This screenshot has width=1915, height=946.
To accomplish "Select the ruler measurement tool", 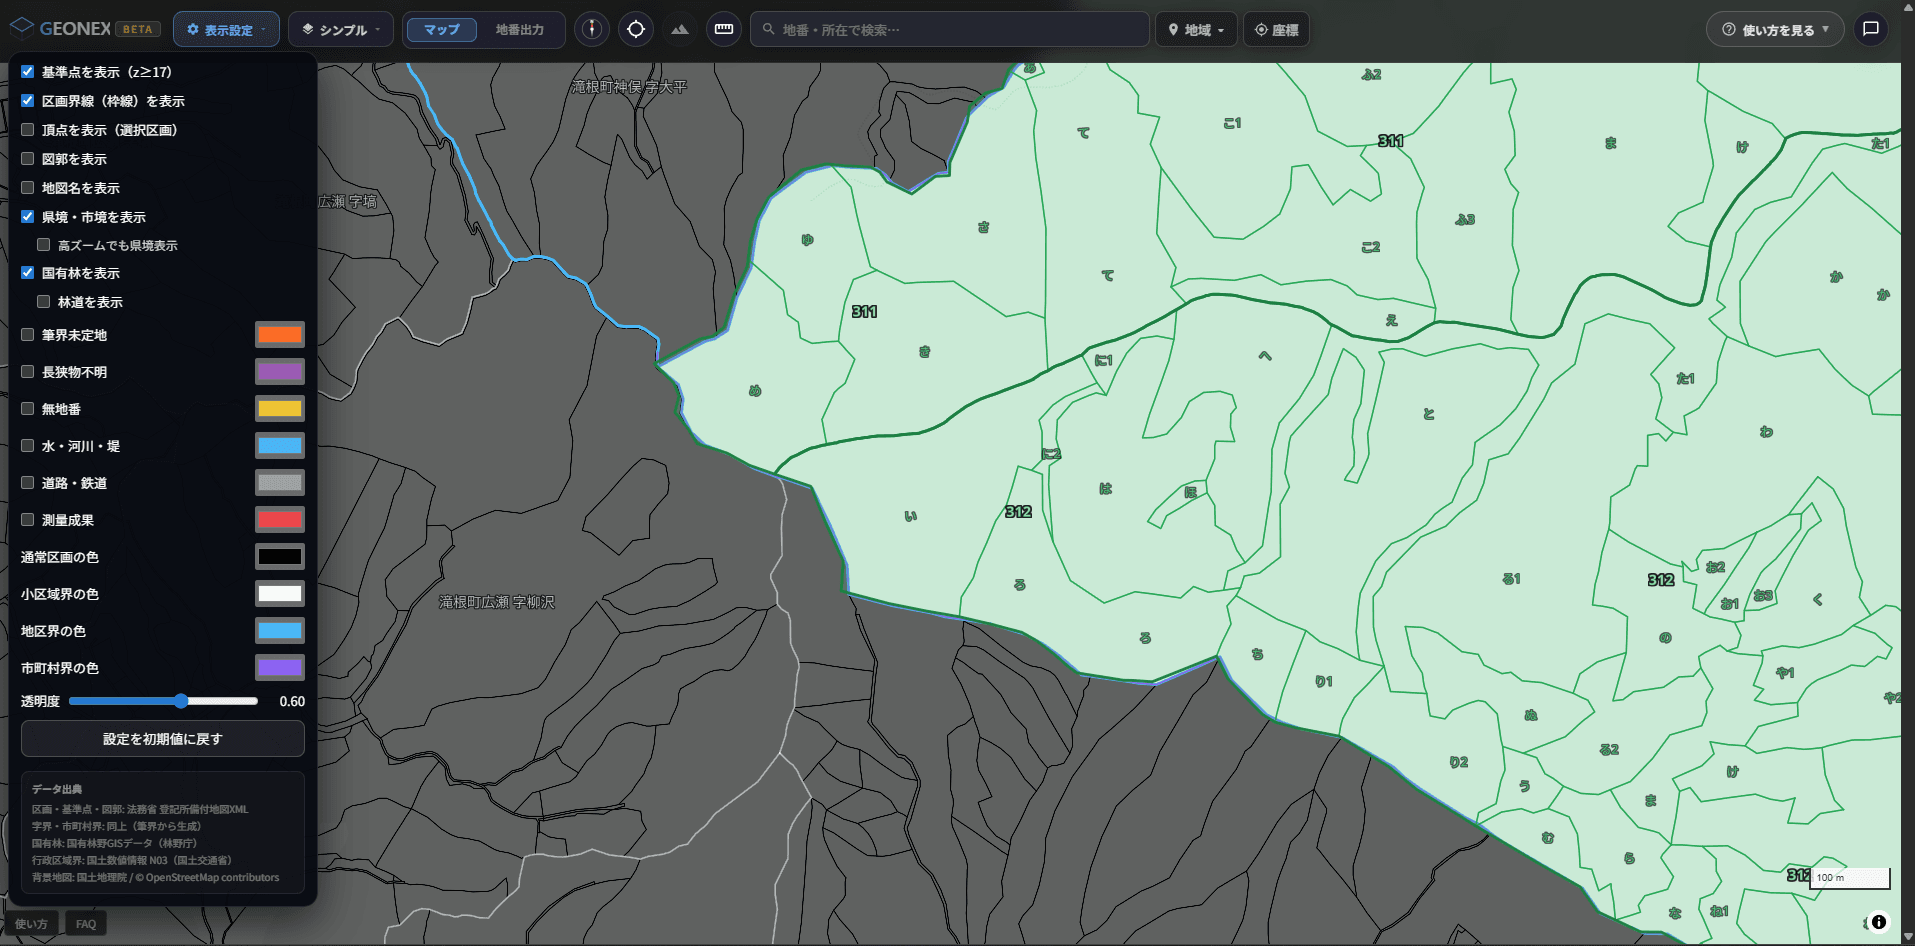I will click(724, 29).
